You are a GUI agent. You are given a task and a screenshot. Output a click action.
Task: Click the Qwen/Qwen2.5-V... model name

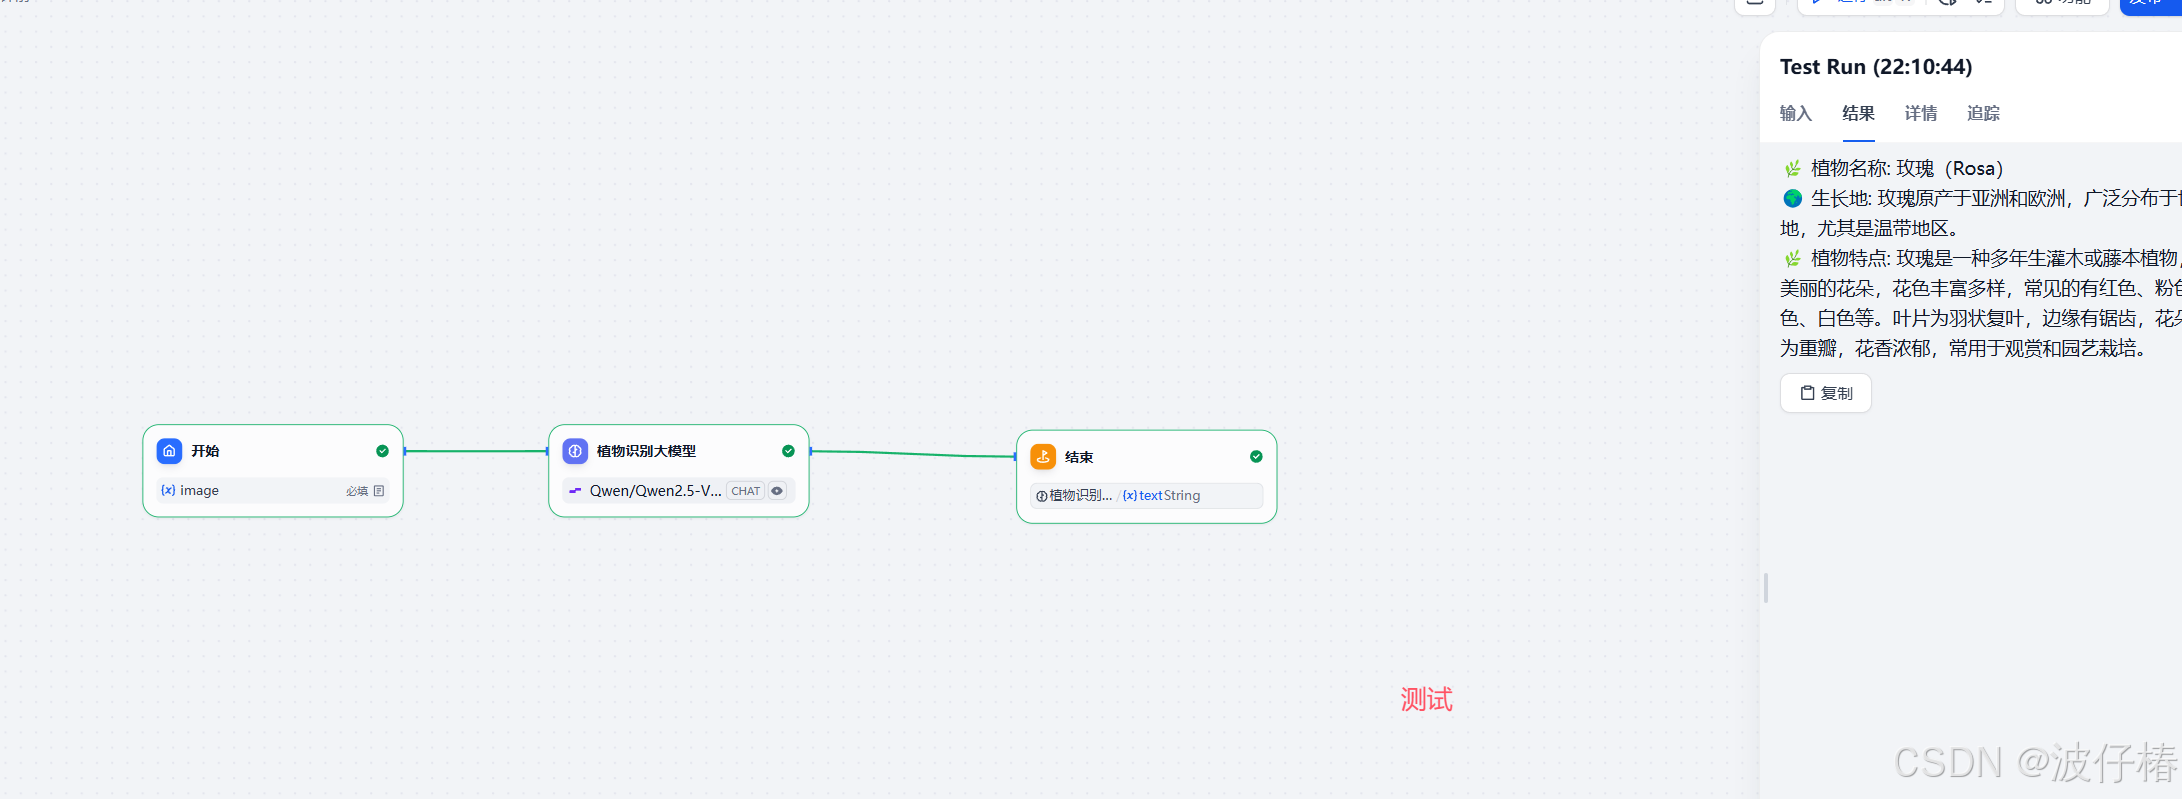[655, 491]
